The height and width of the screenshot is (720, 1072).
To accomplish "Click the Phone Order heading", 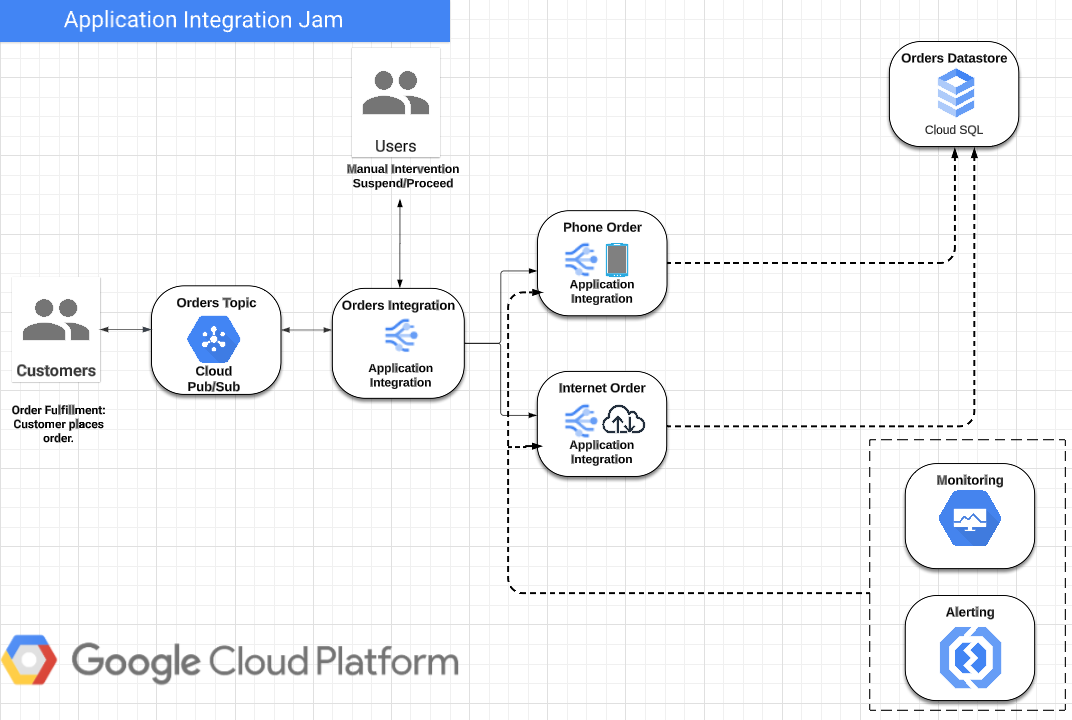I will click(x=602, y=227).
